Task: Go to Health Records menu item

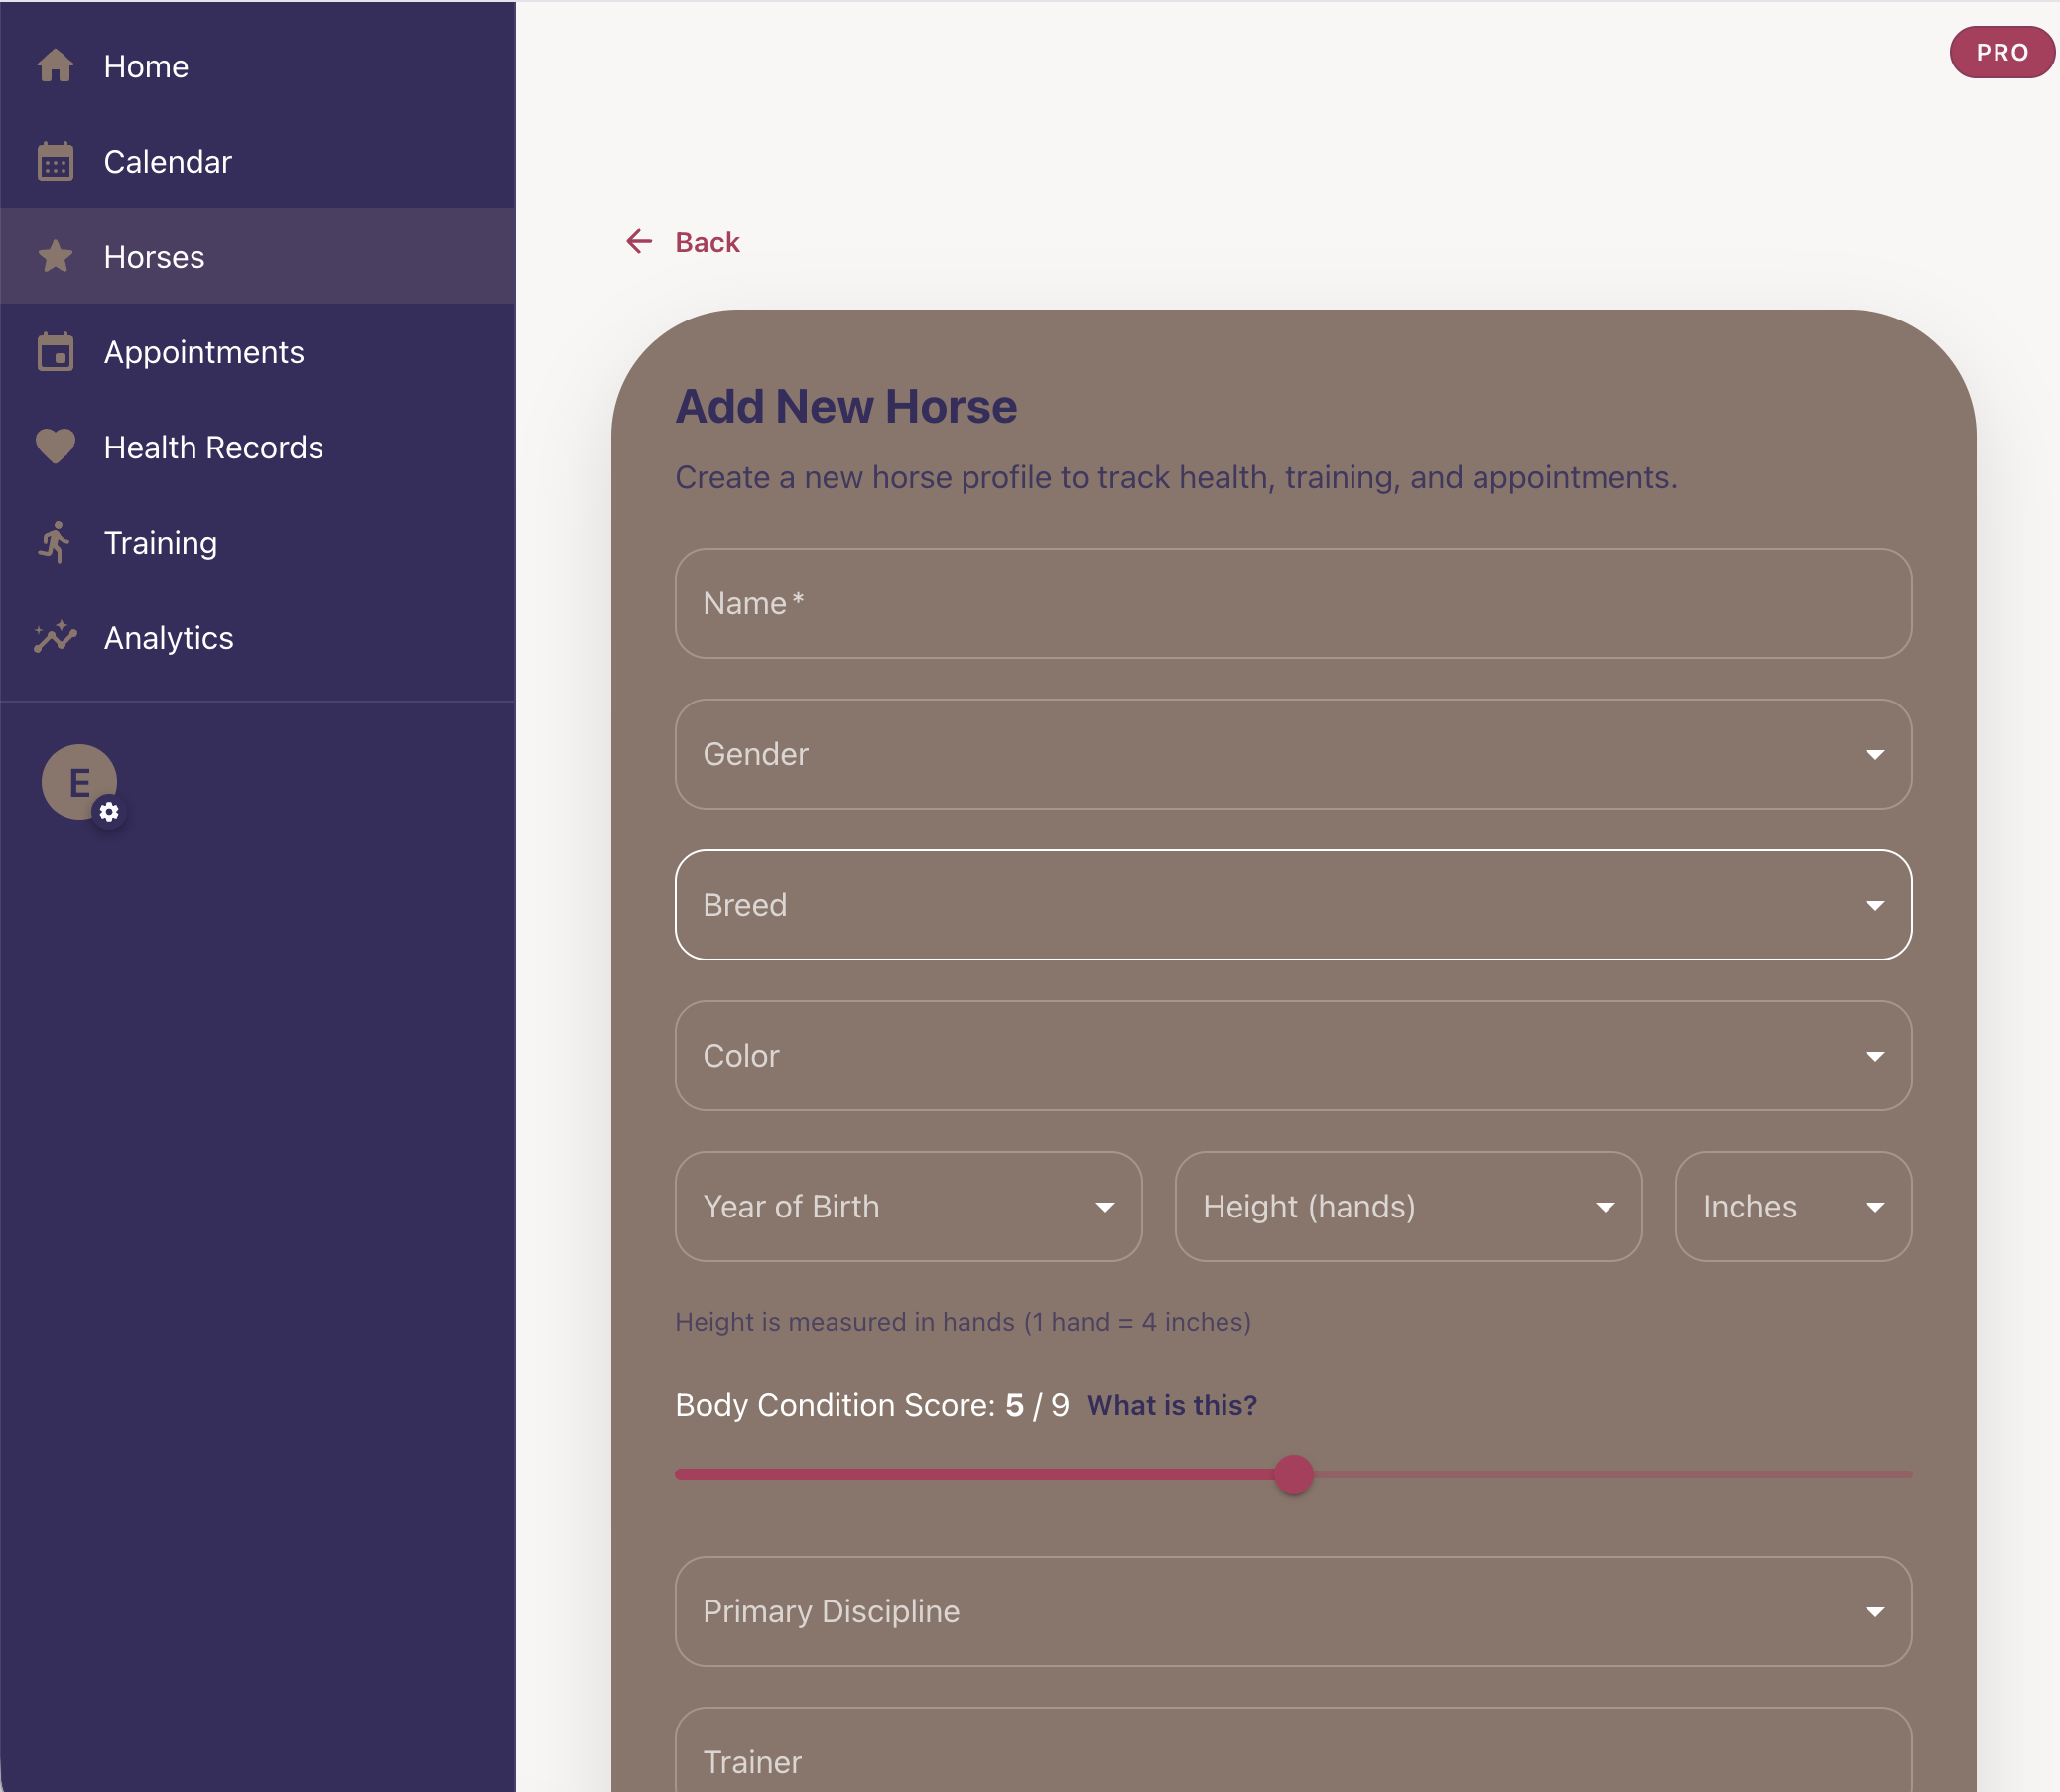Action: tap(213, 447)
